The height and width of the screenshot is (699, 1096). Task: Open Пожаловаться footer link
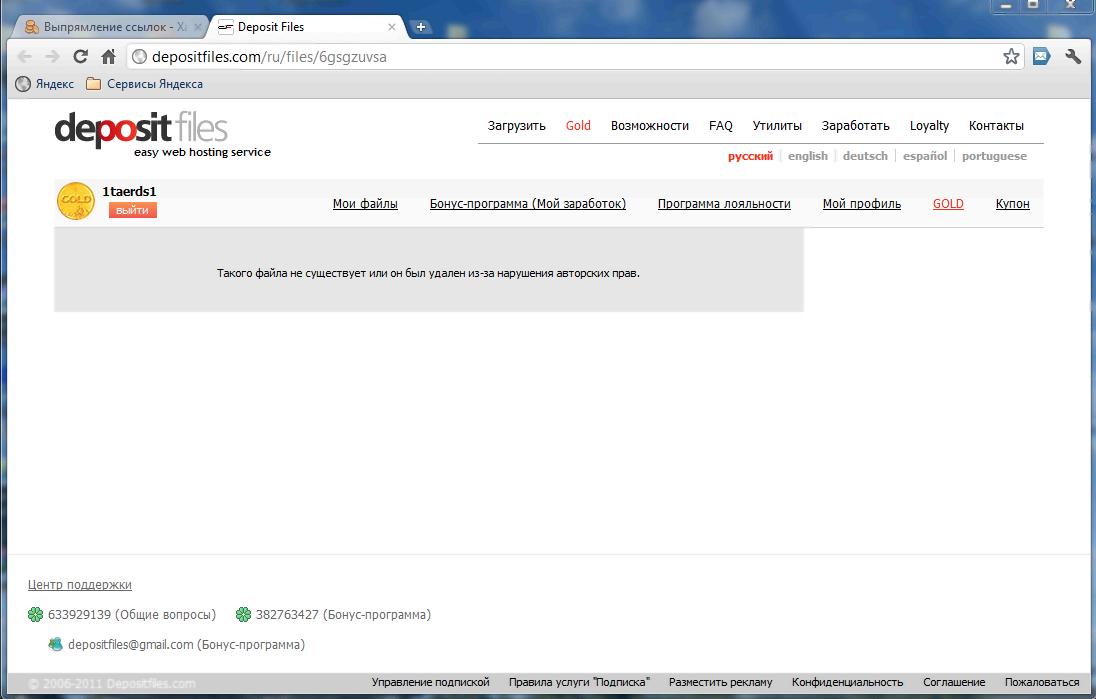click(1041, 682)
